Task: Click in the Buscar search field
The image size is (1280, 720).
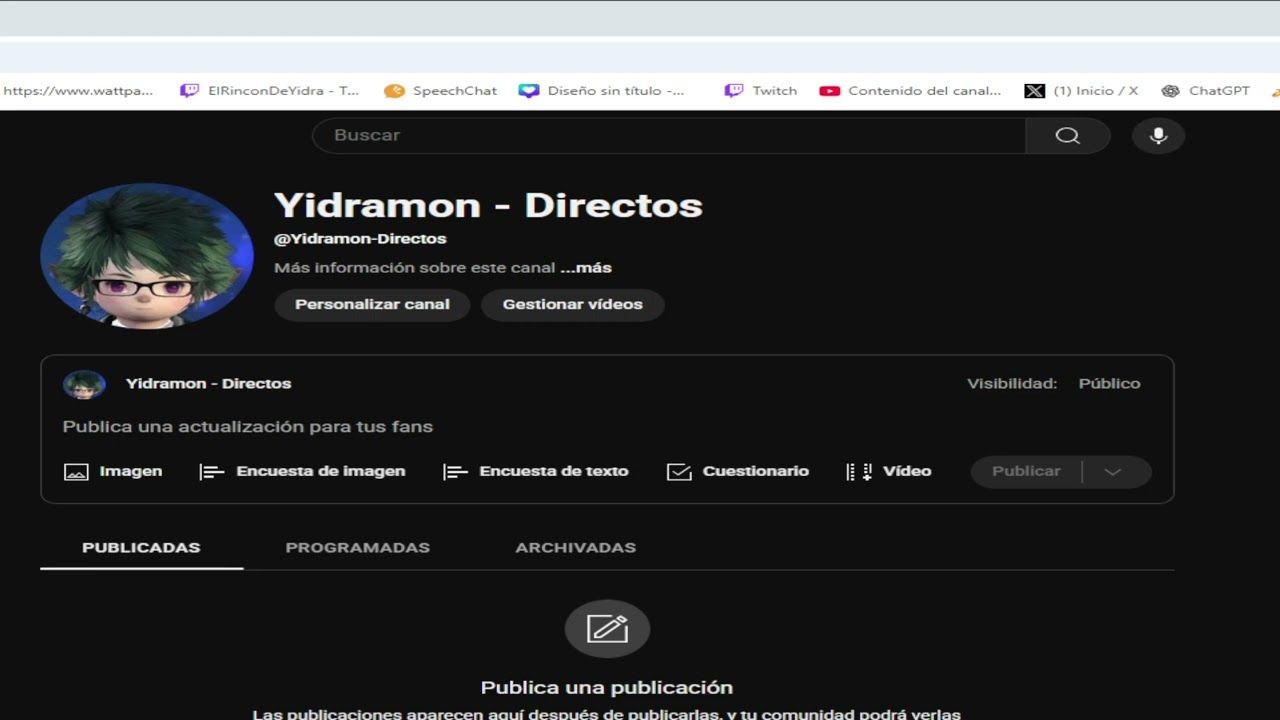Action: [669, 136]
